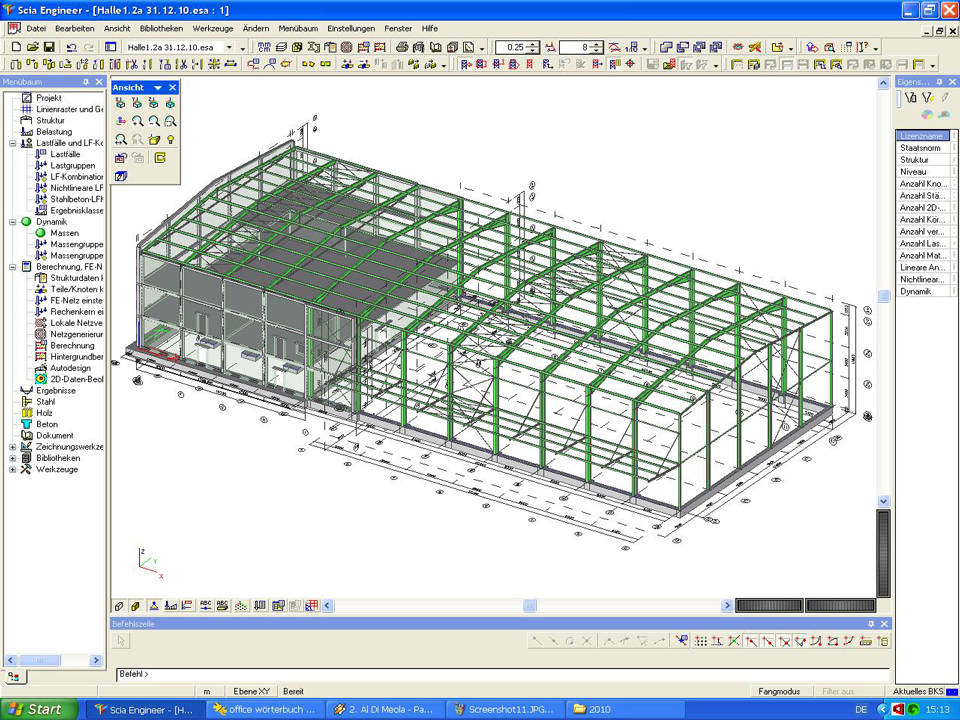
Task: Expand the Bibliotheken tree node
Action: click(x=13, y=458)
